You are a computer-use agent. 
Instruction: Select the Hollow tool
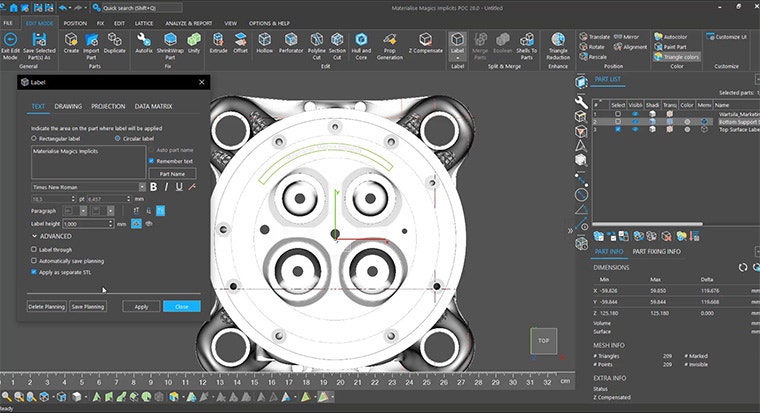tap(265, 42)
